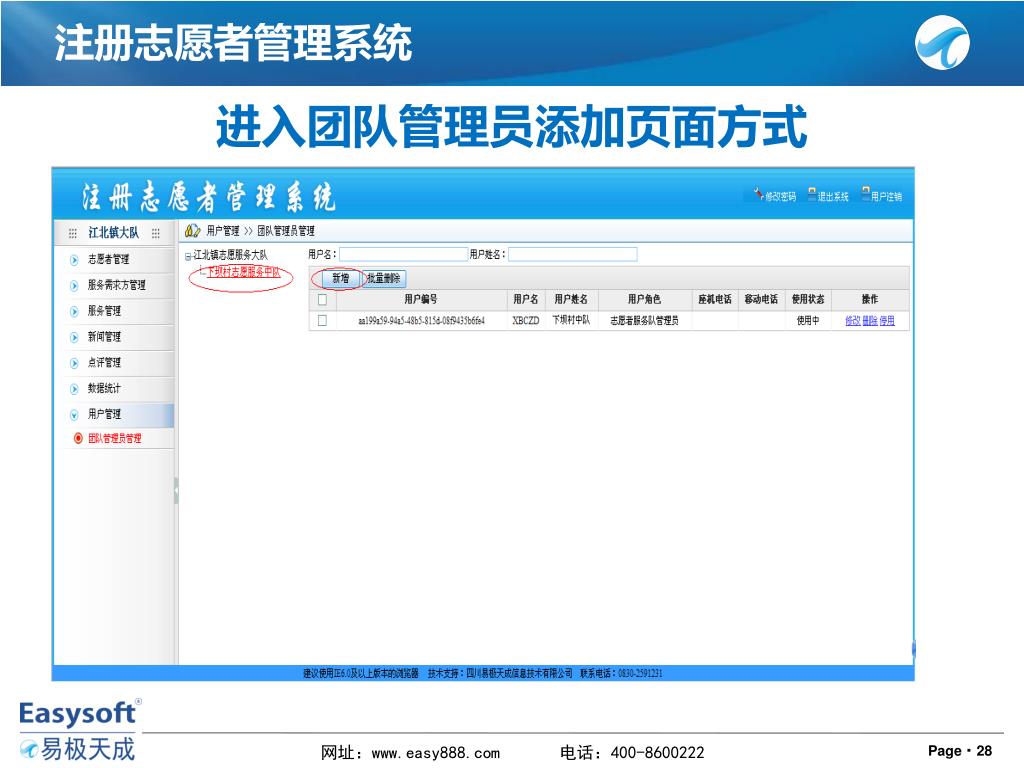Click the 志愿者服务队管理员 role cell

(645, 321)
